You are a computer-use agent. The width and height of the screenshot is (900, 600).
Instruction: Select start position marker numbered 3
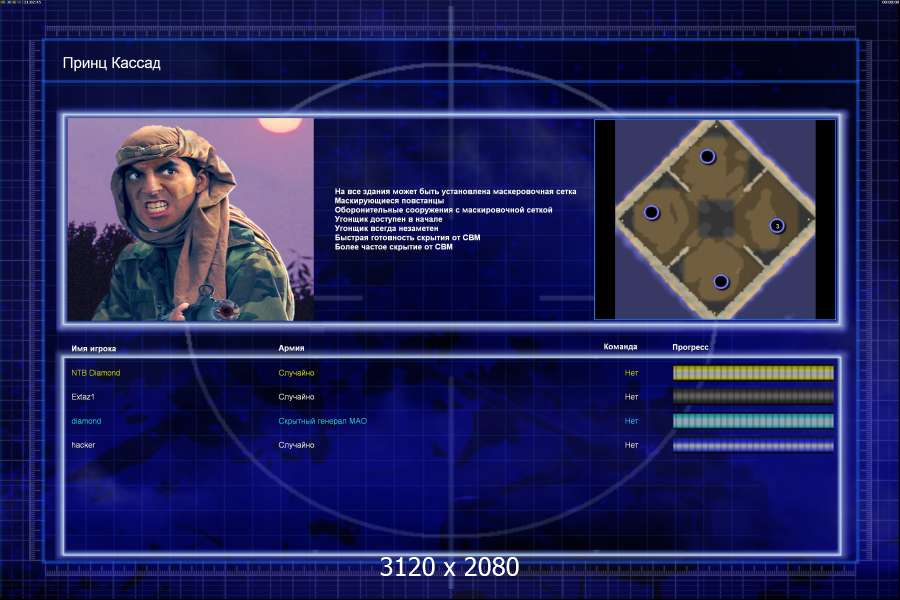[777, 226]
